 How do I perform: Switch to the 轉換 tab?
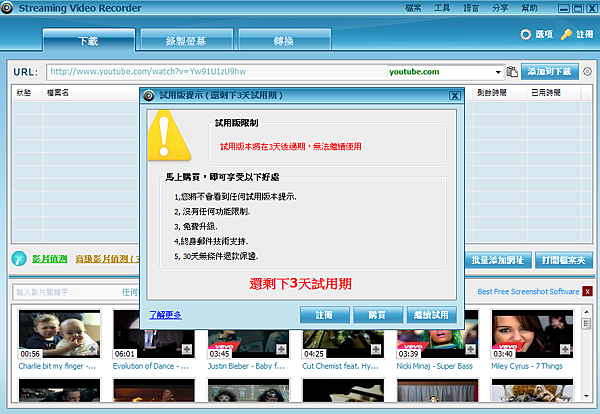tap(285, 40)
